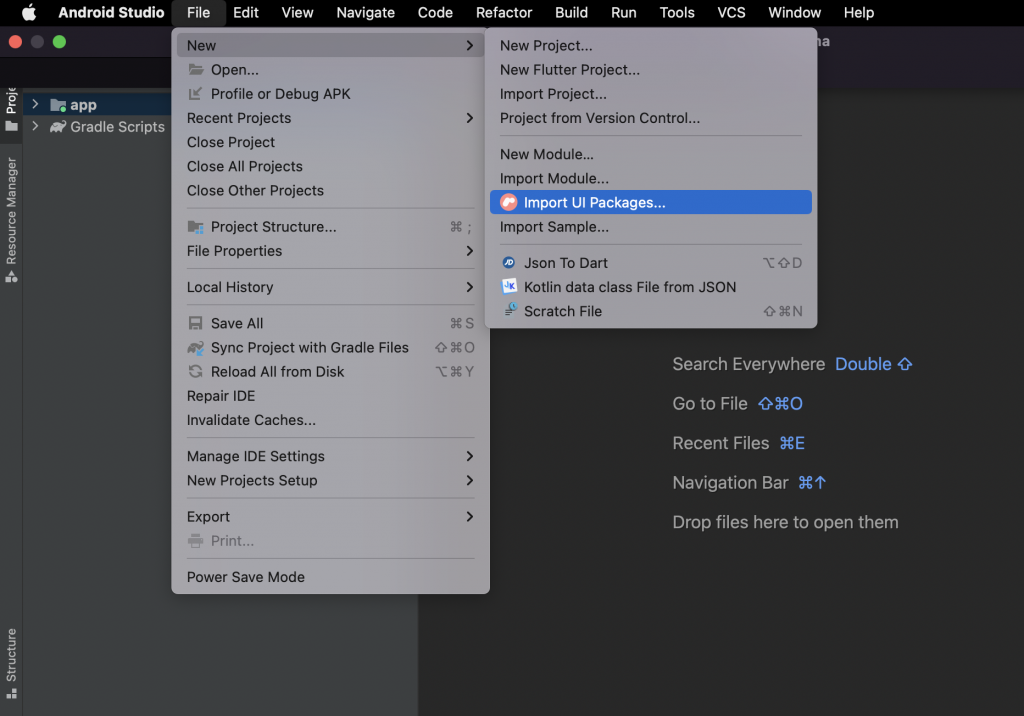1024x716 pixels.
Task: Select Import Sample... entry
Action: pyautogui.click(x=650, y=227)
